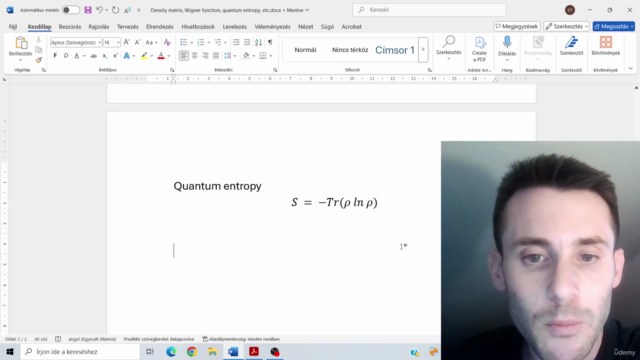This screenshot has width=640, height=360.
Task: Toggle italic D formatting
Action: click(x=66, y=56)
